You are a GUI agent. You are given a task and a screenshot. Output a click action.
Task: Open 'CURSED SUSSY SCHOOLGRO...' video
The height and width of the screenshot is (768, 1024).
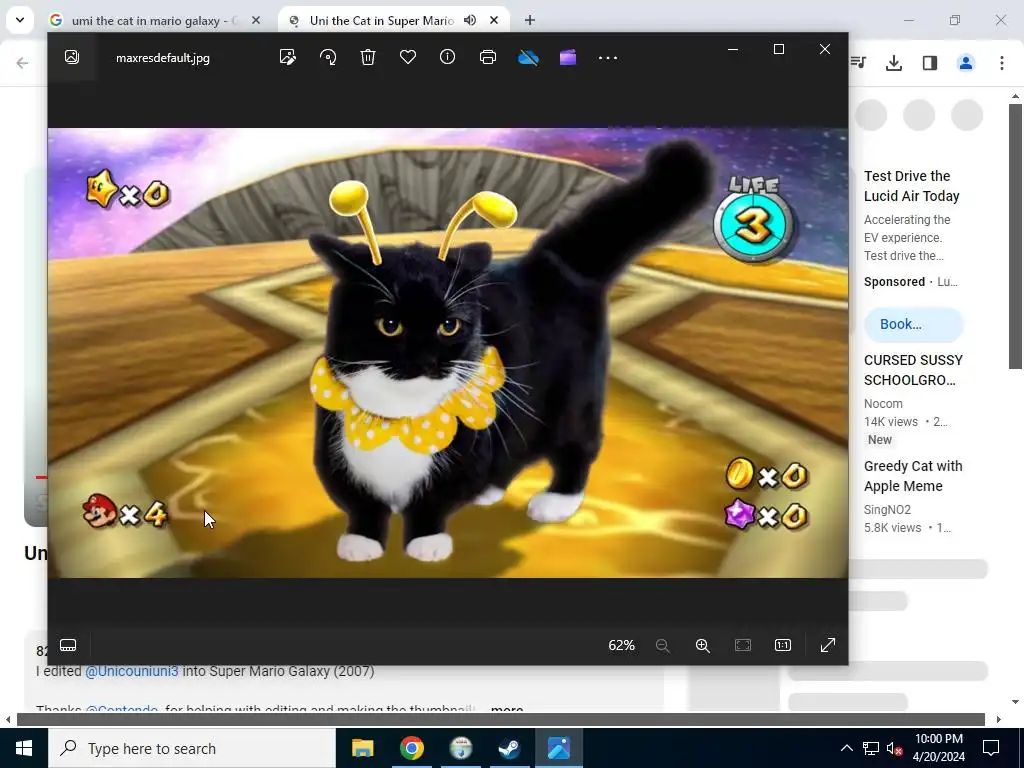(913, 370)
